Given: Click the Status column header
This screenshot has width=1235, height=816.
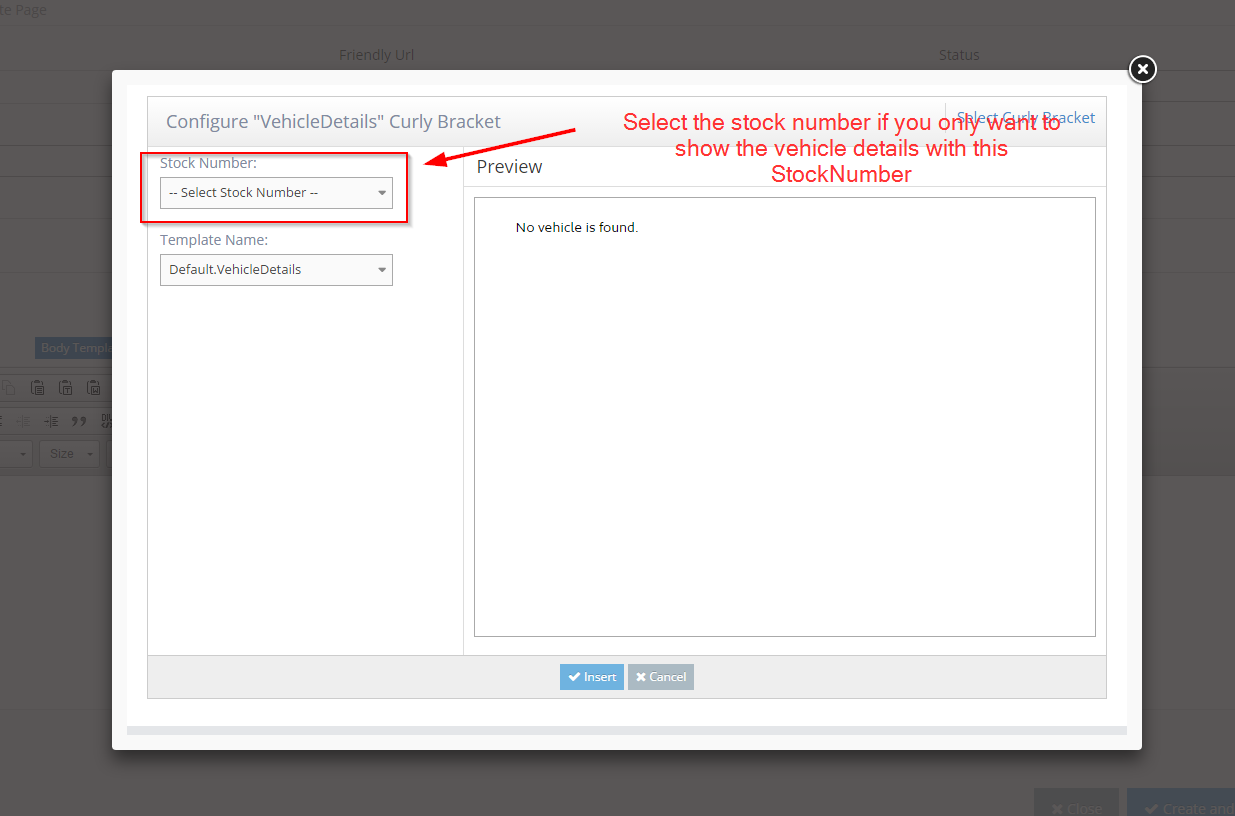Looking at the screenshot, I should pos(958,55).
